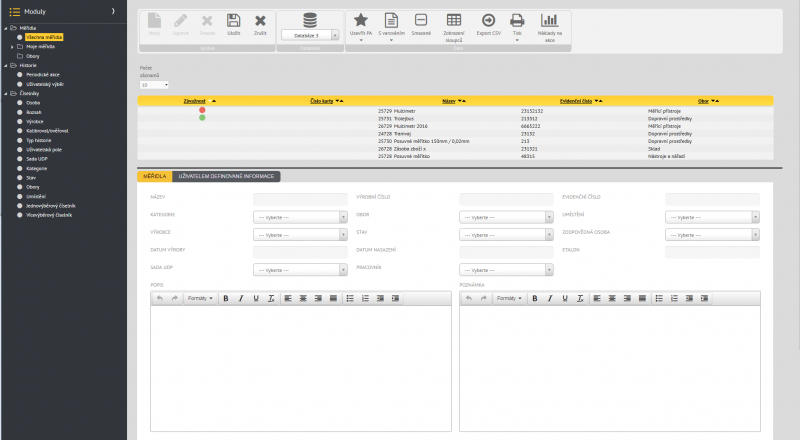Click the Nový new record icon
Screen dimensions: 800x440
[x=154, y=21]
